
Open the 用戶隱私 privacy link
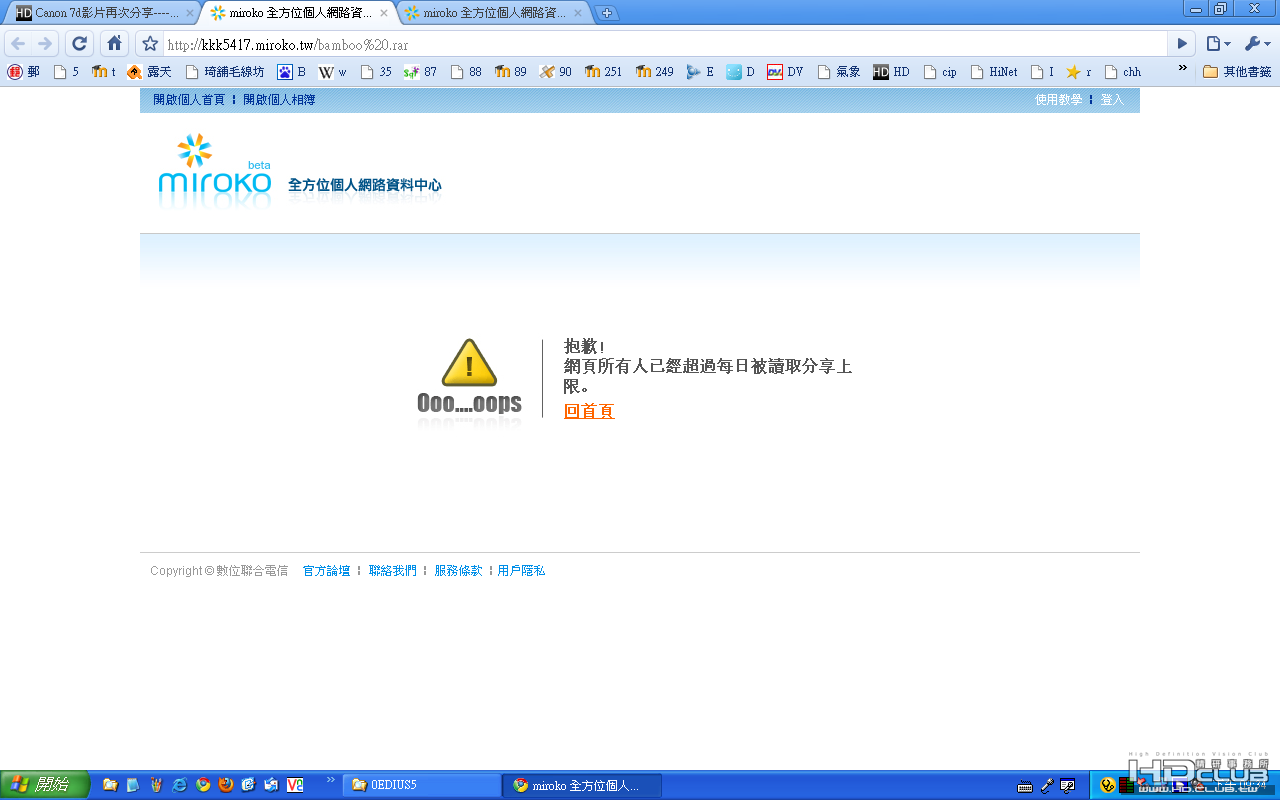(521, 571)
